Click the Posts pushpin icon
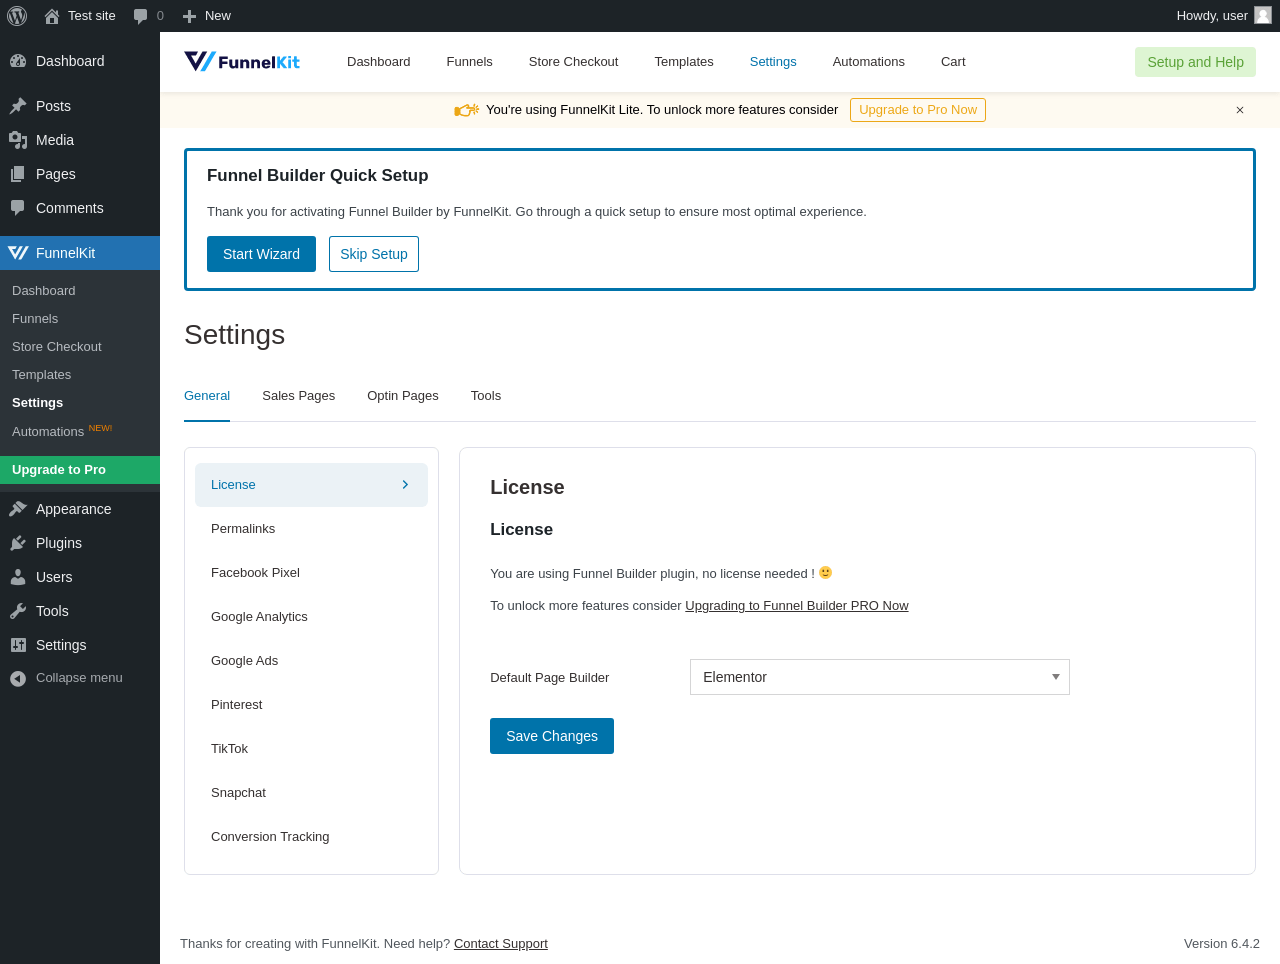1280x964 pixels. click(18, 106)
